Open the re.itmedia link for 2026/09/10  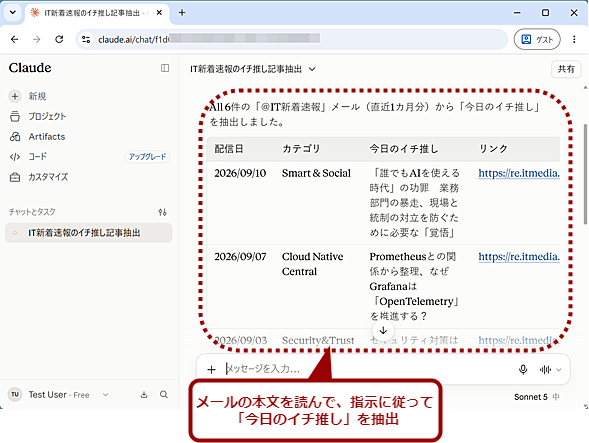(519, 173)
